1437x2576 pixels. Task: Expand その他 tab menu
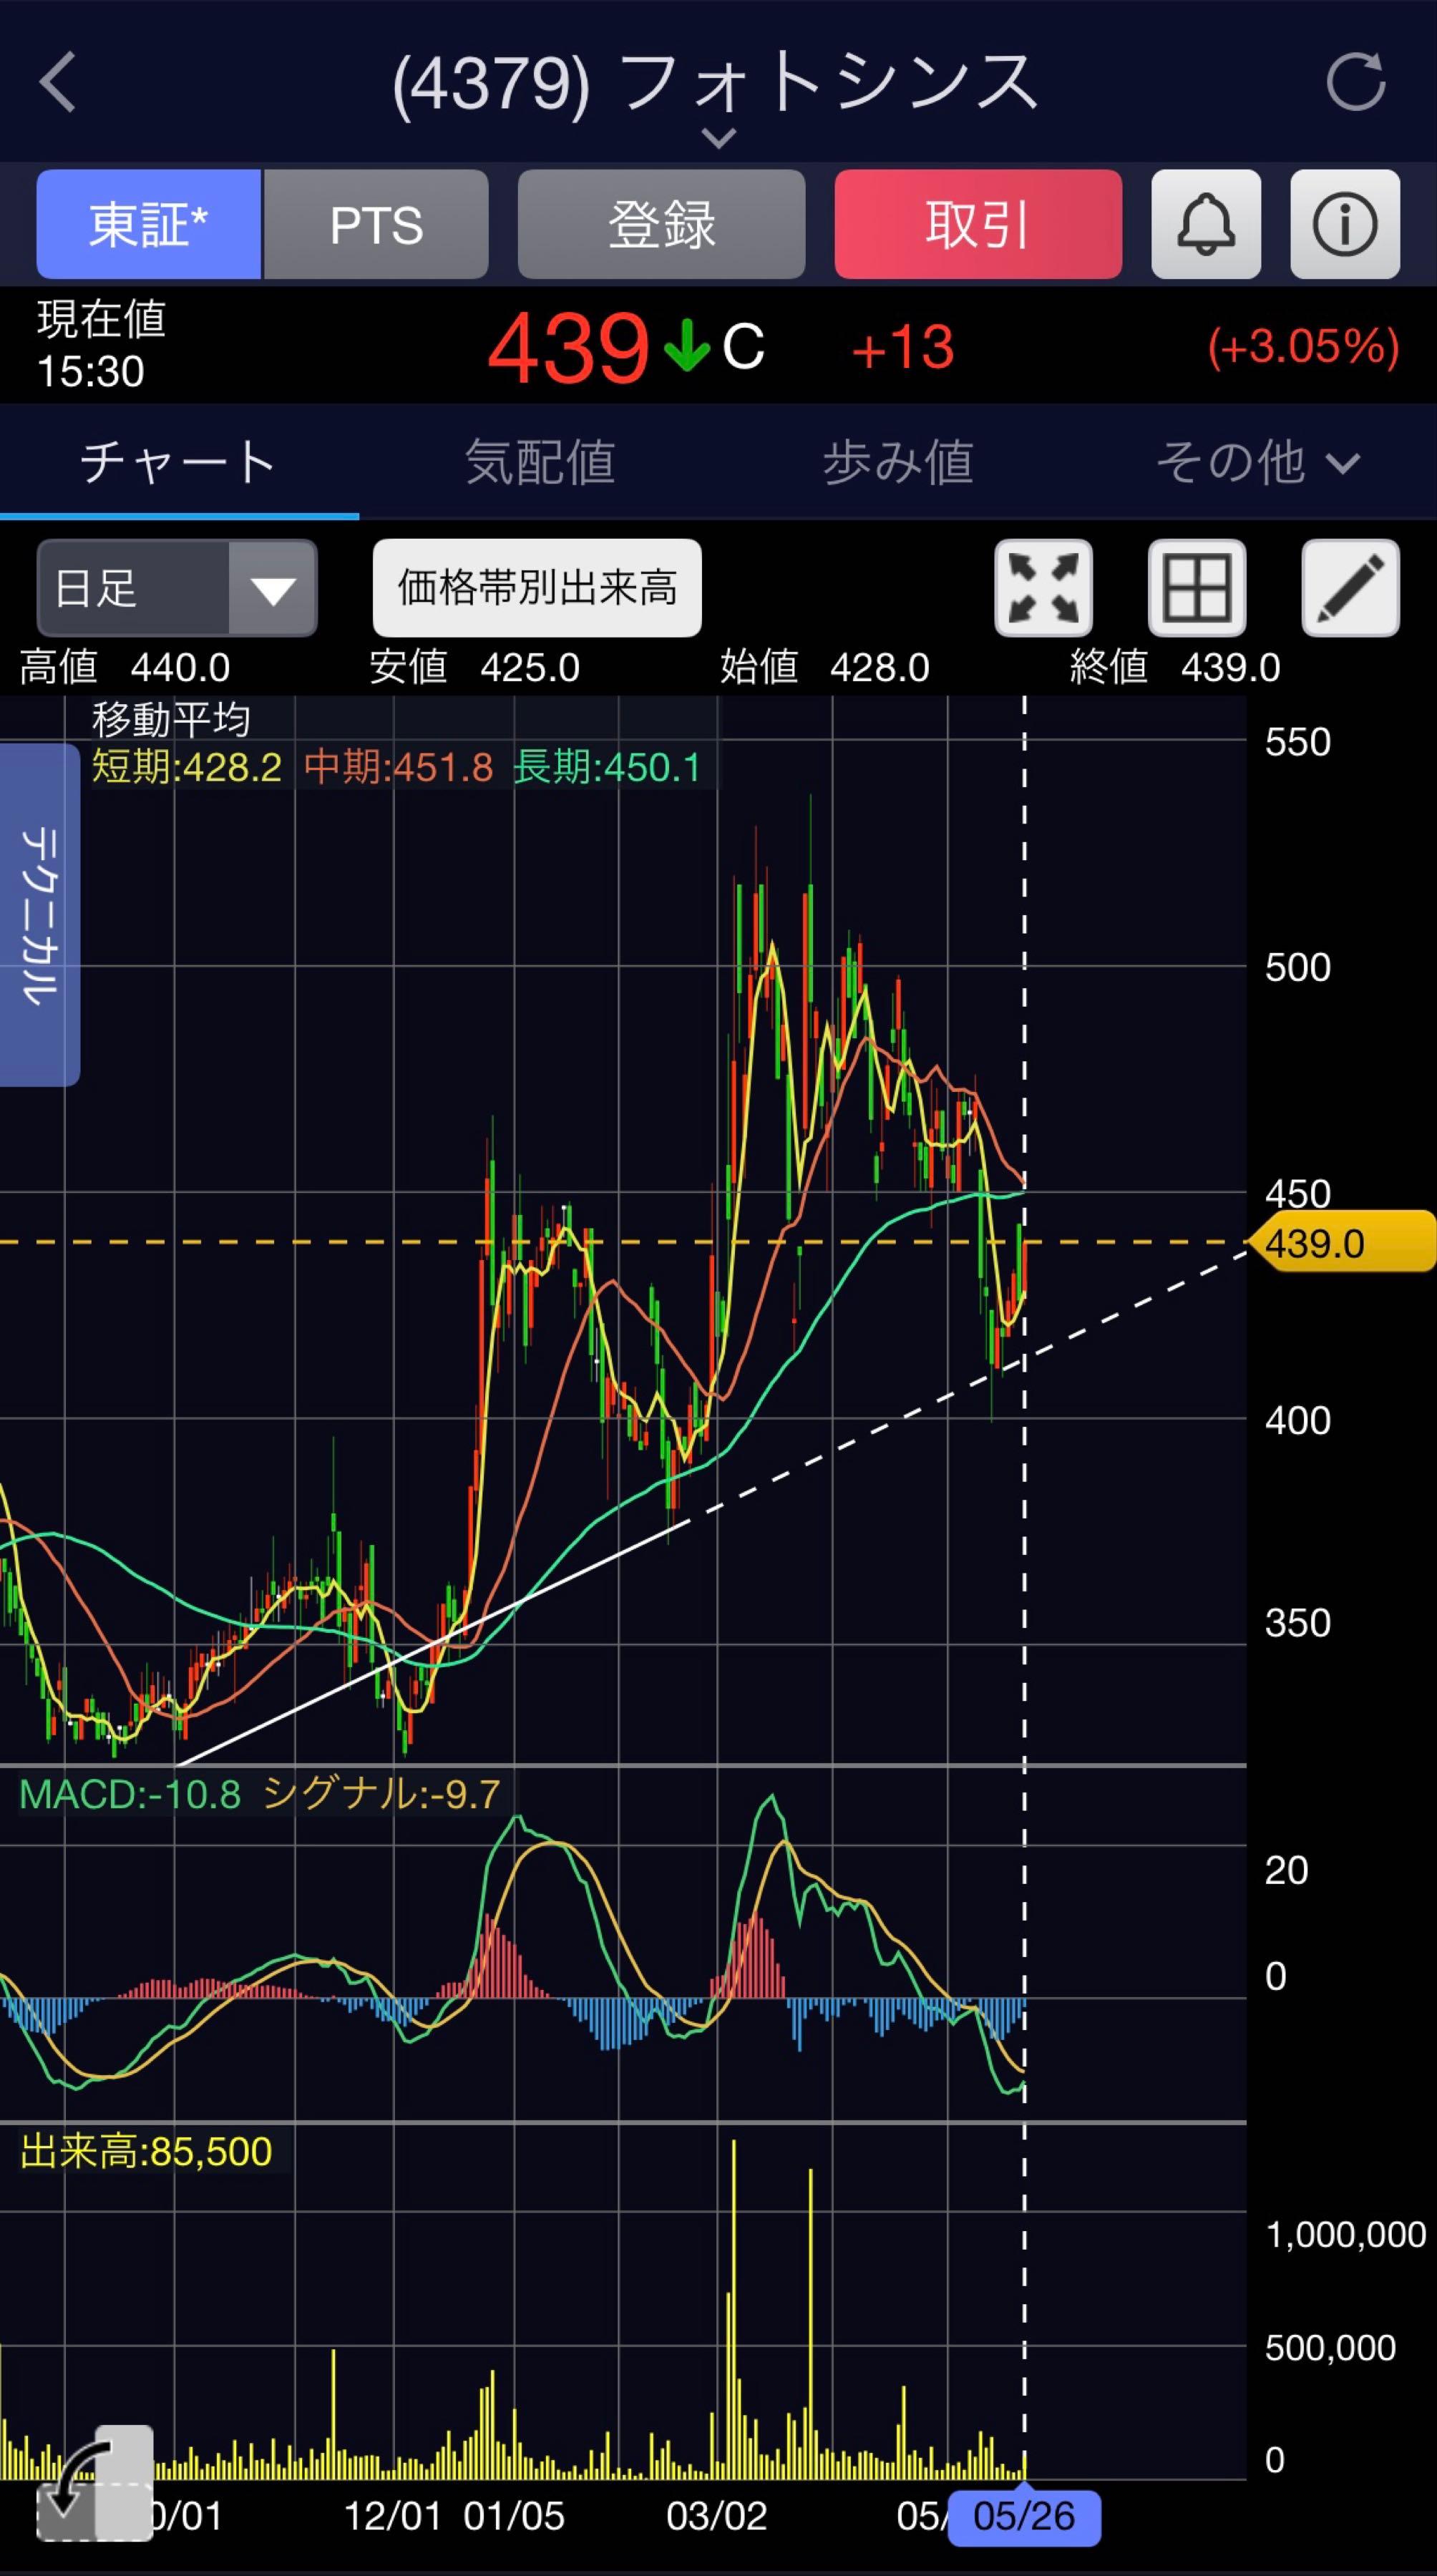1257,462
